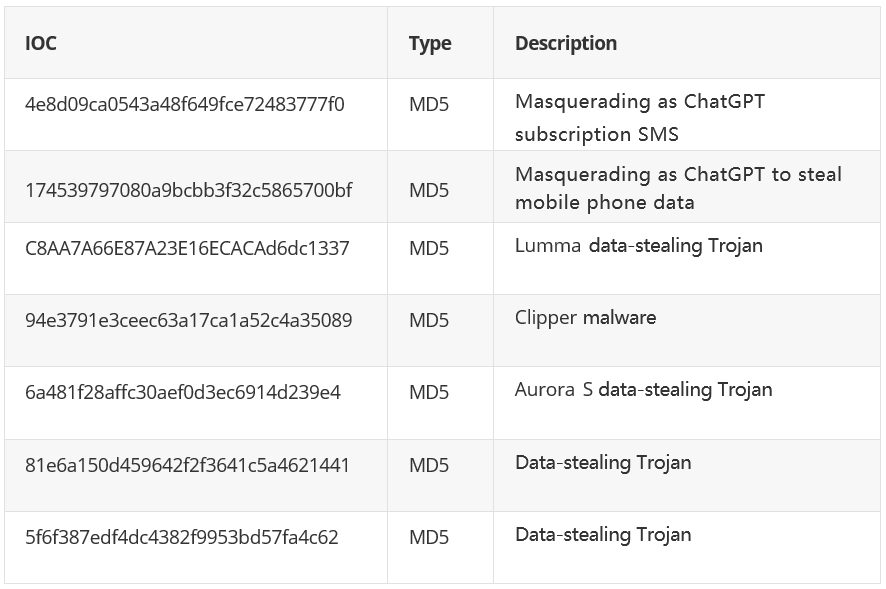The image size is (886, 589).
Task: Select hash 81e6a150d459642f2f3641c5a4621441
Action: click(187, 465)
